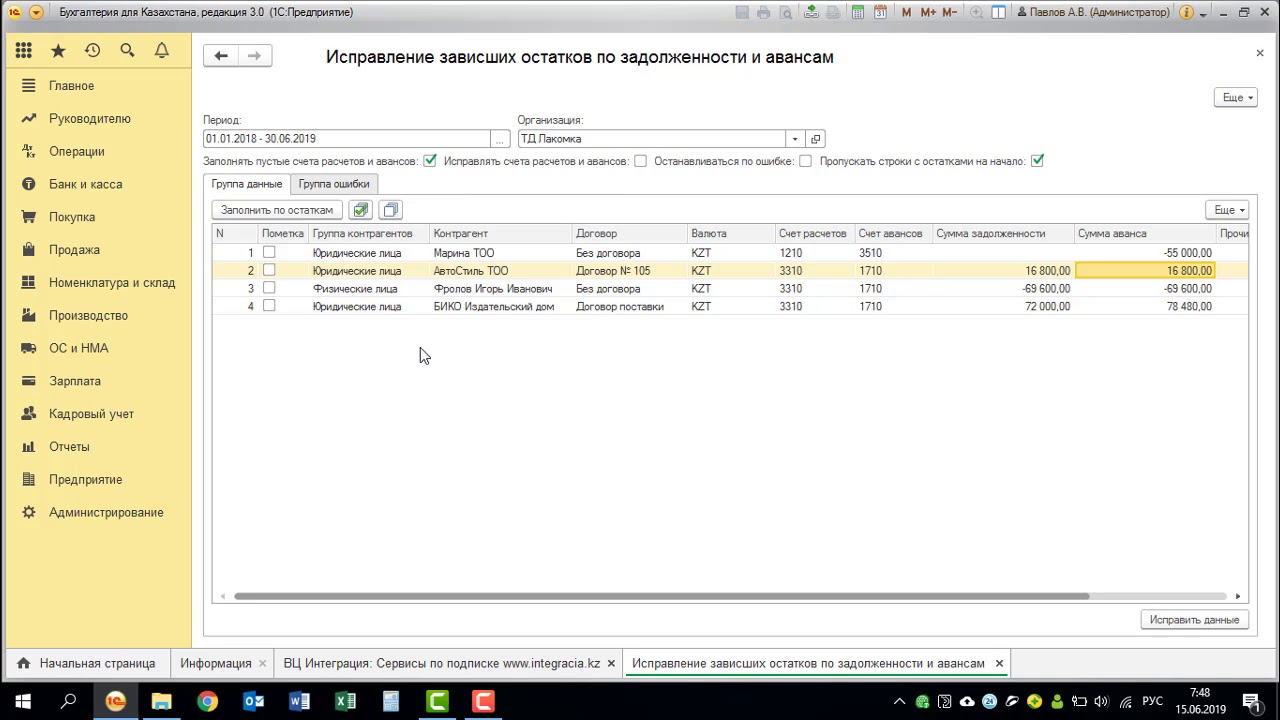The image size is (1280, 720).
Task: Switch to 'ВЦ Интеграция' services tab
Action: 442,663
